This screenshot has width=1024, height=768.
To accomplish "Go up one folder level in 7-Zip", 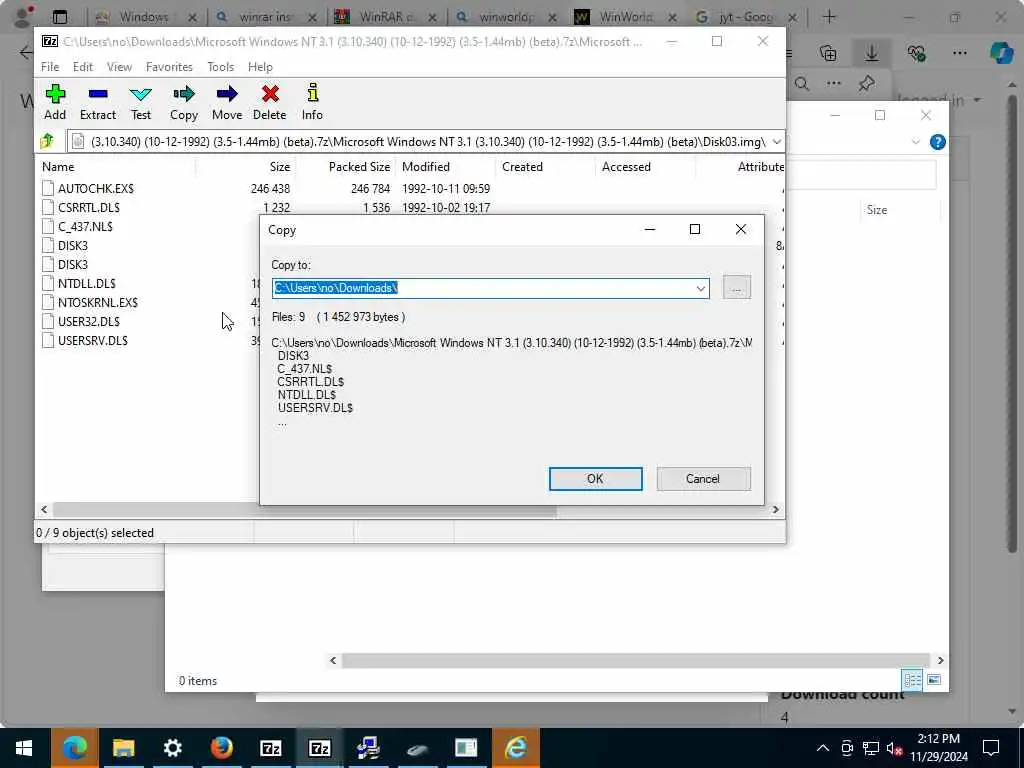I will point(47,141).
